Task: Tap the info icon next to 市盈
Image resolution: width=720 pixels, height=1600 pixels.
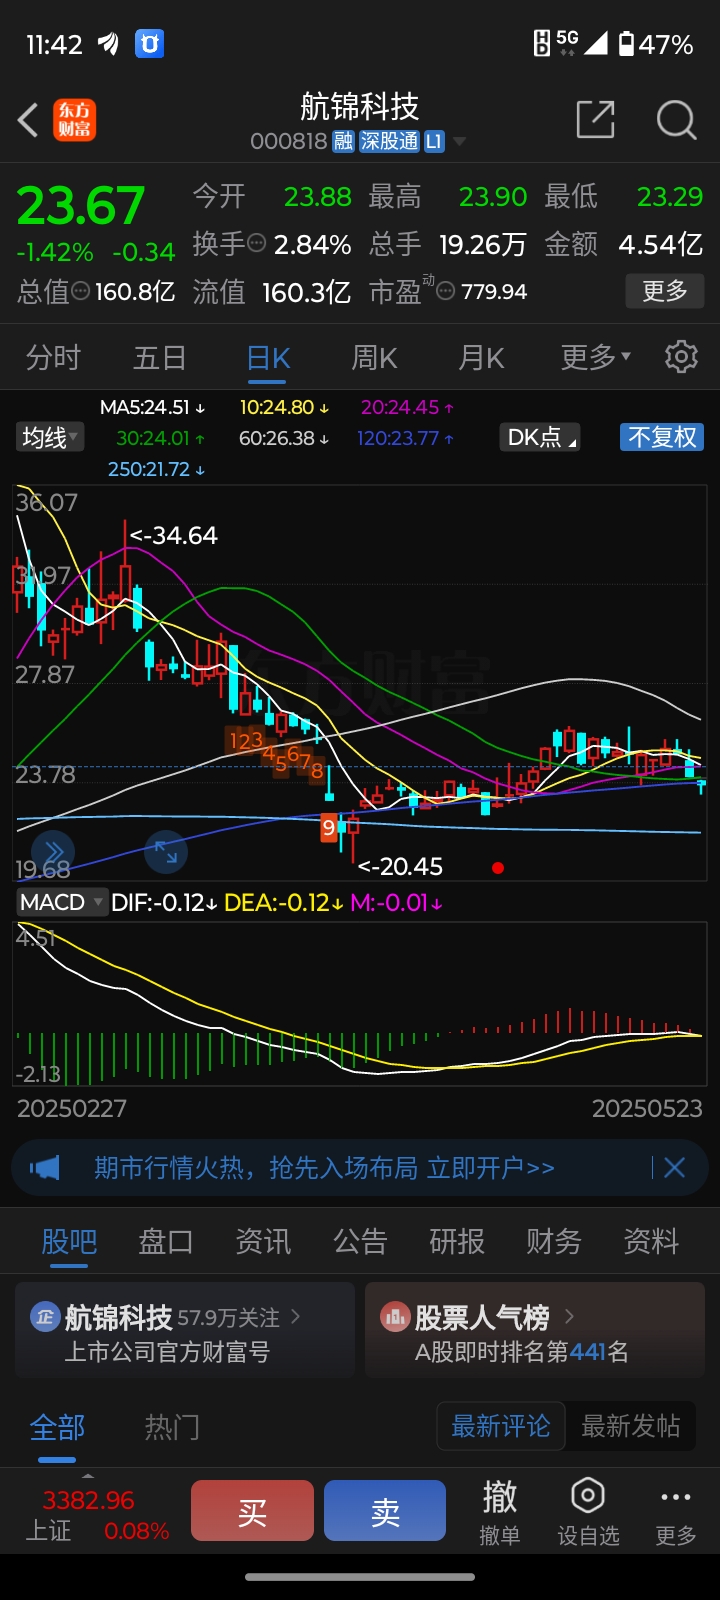Action: click(446, 291)
